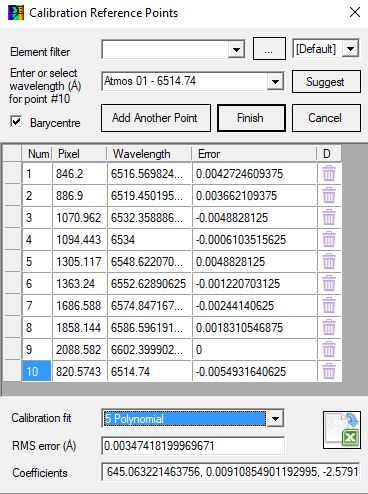This screenshot has height=494, width=368.
Task: Click Add Another Point button
Action: point(156,118)
